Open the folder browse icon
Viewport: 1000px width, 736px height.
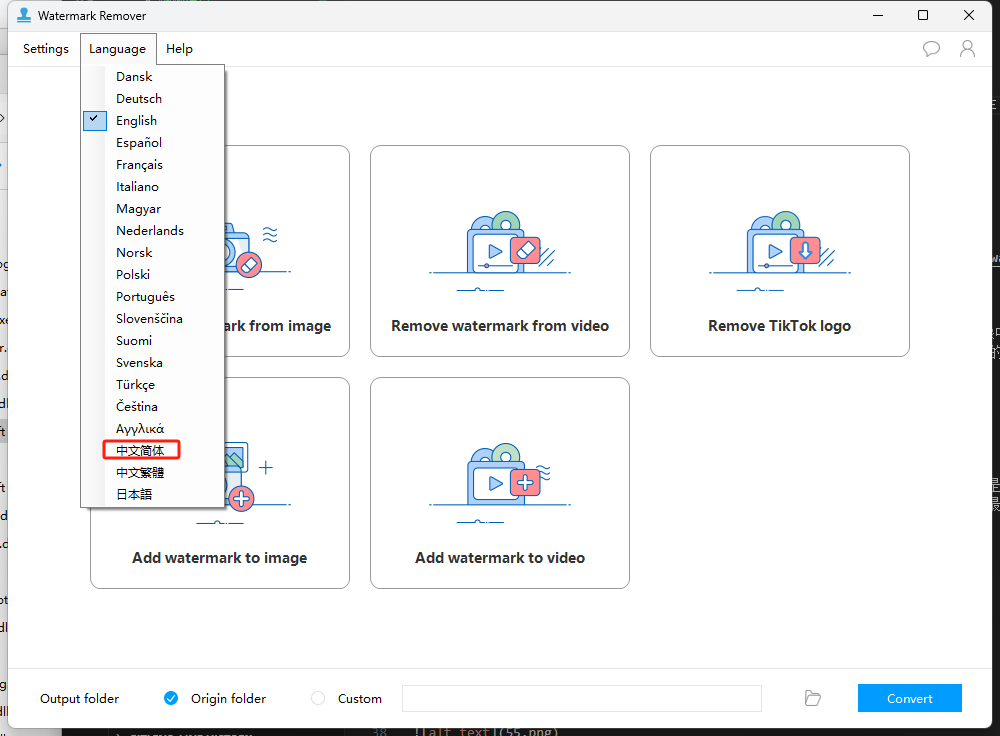812,698
